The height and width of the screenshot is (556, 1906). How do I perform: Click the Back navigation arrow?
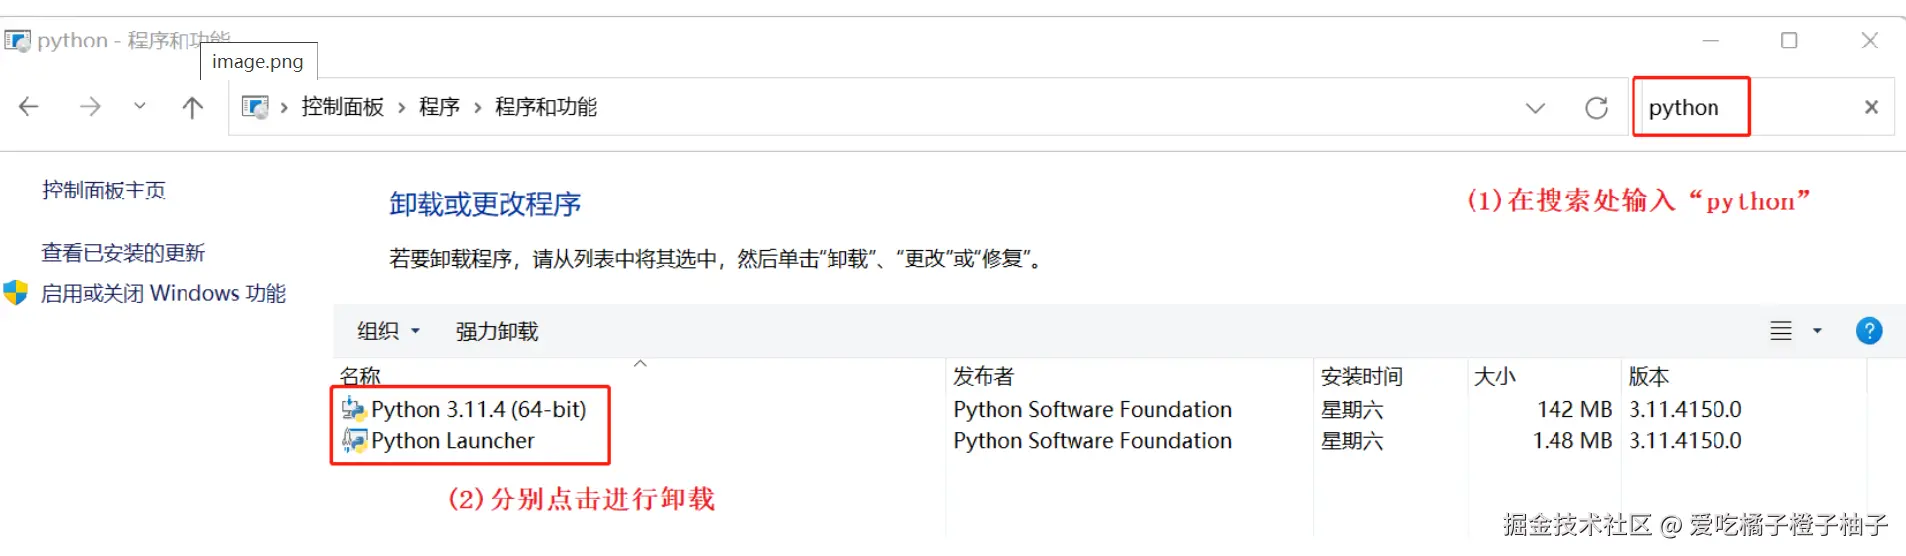tap(29, 106)
